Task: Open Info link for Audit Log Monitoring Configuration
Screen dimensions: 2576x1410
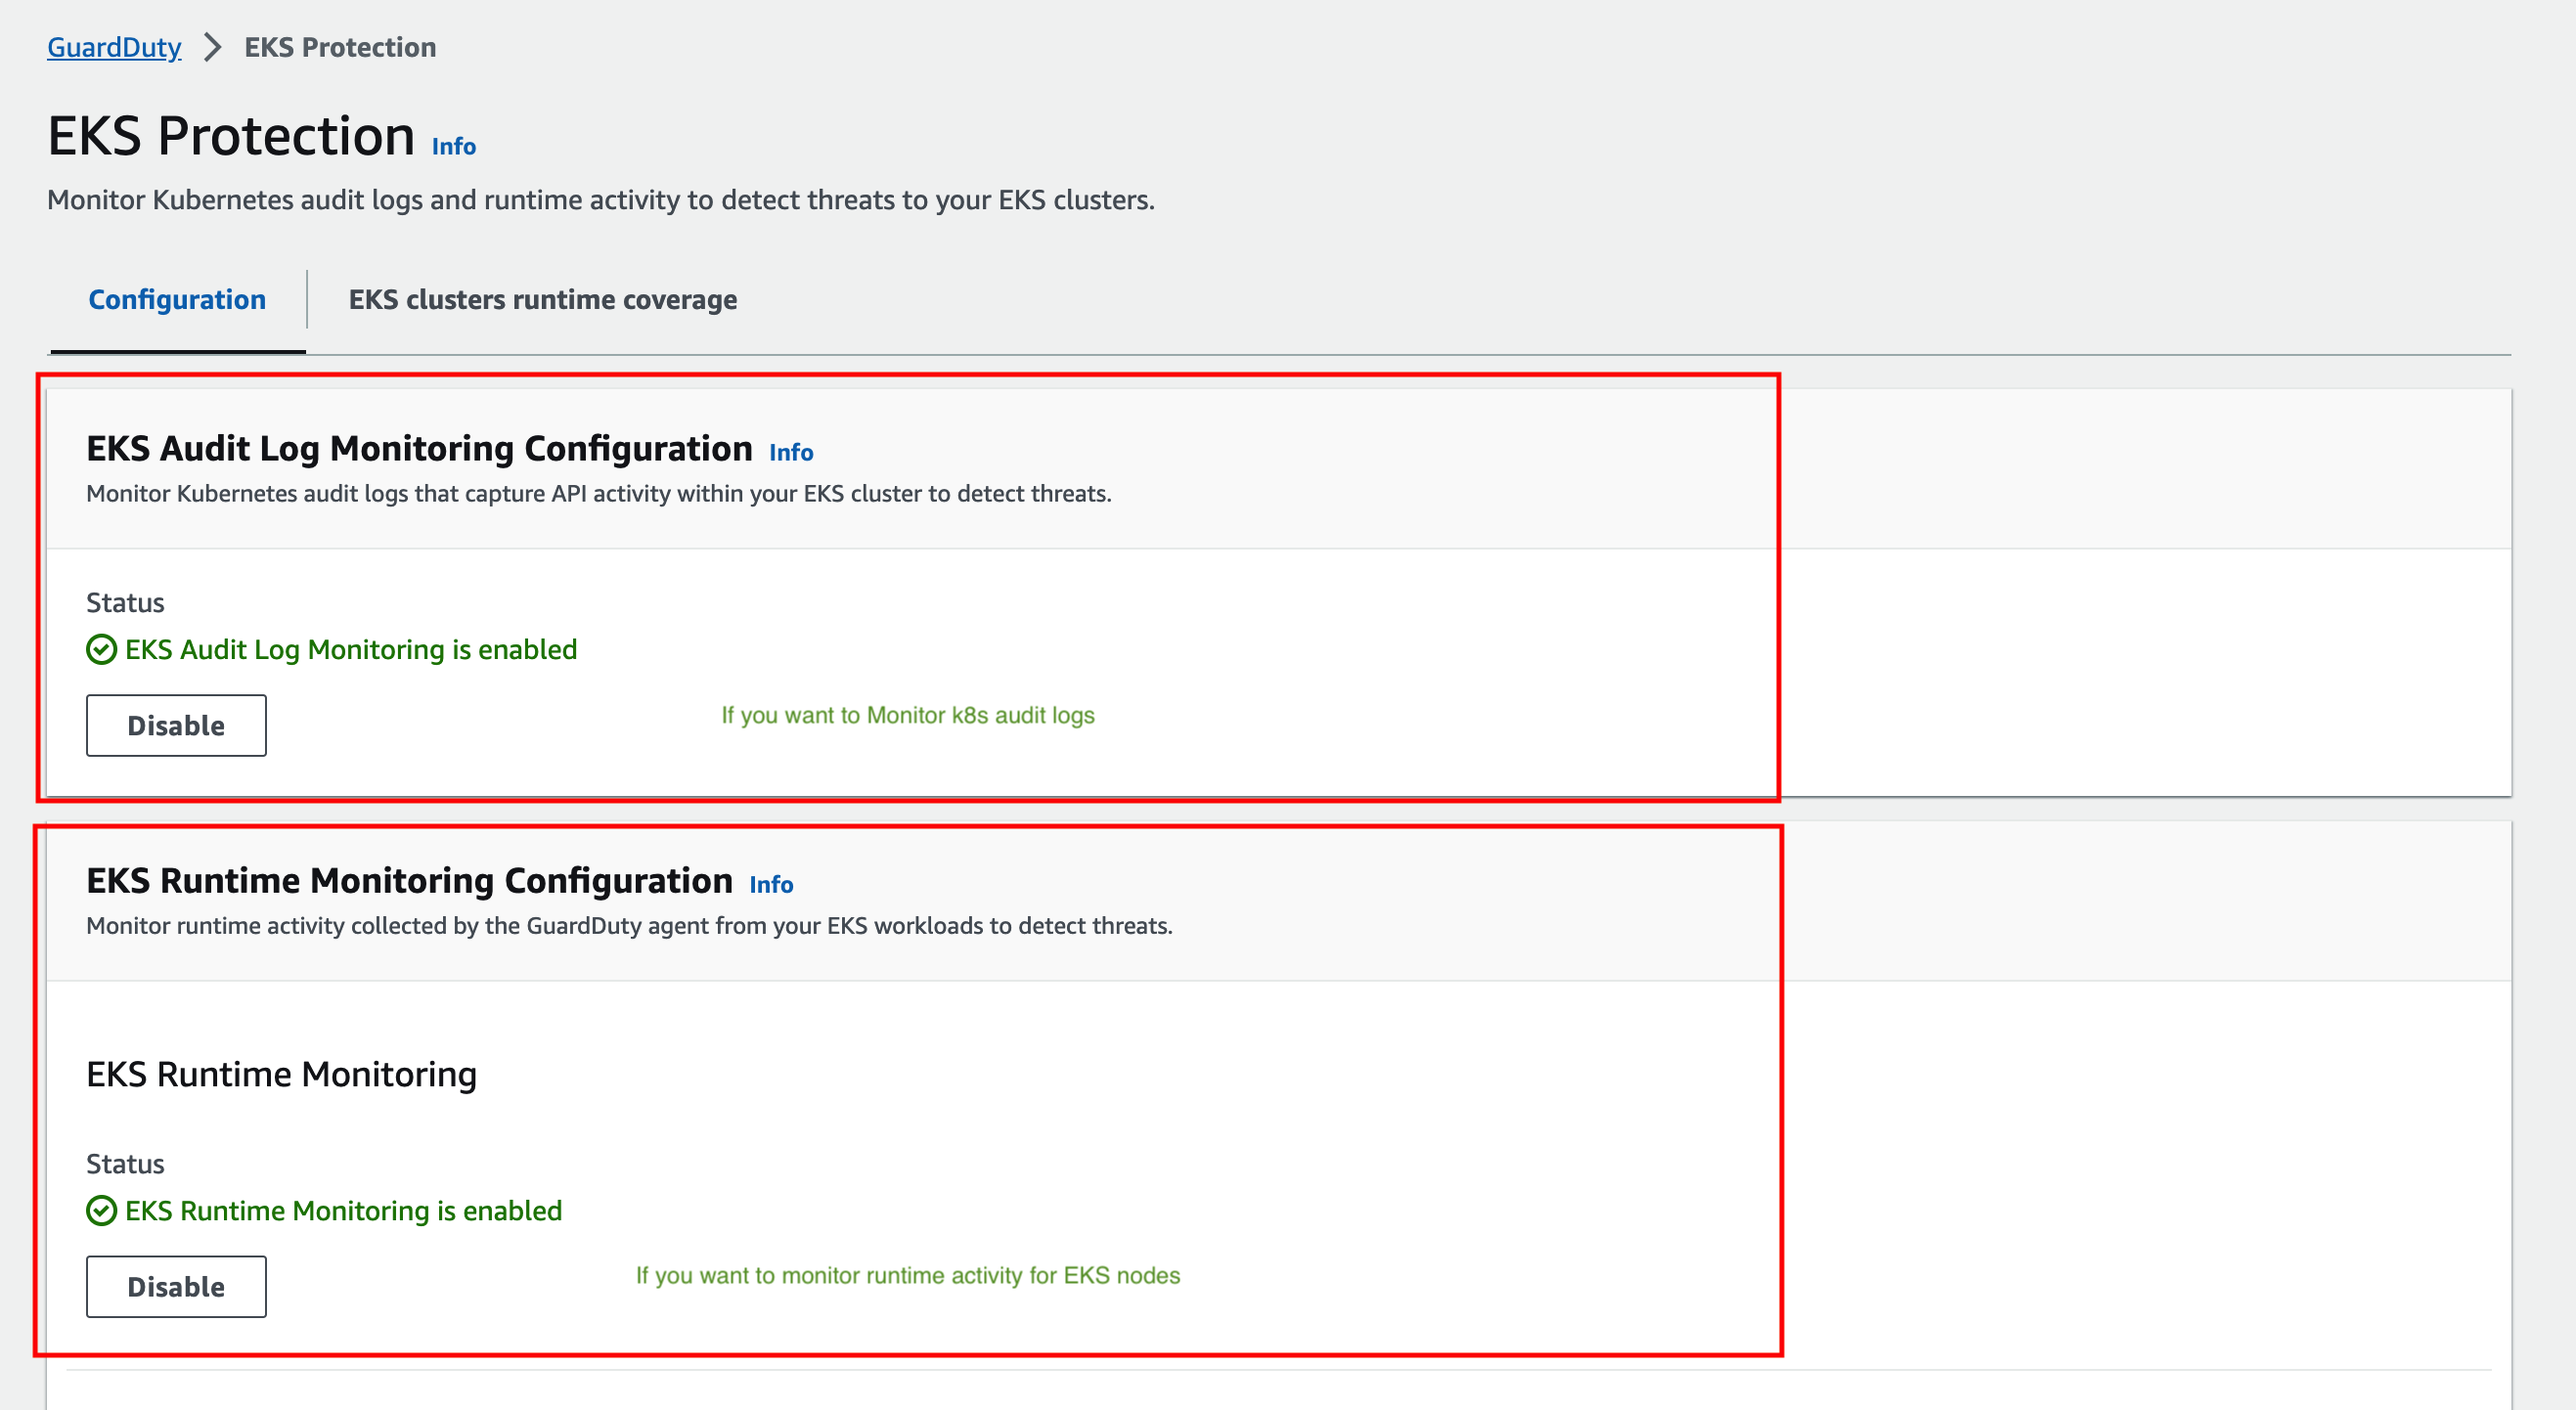Action: pyautogui.click(x=791, y=452)
